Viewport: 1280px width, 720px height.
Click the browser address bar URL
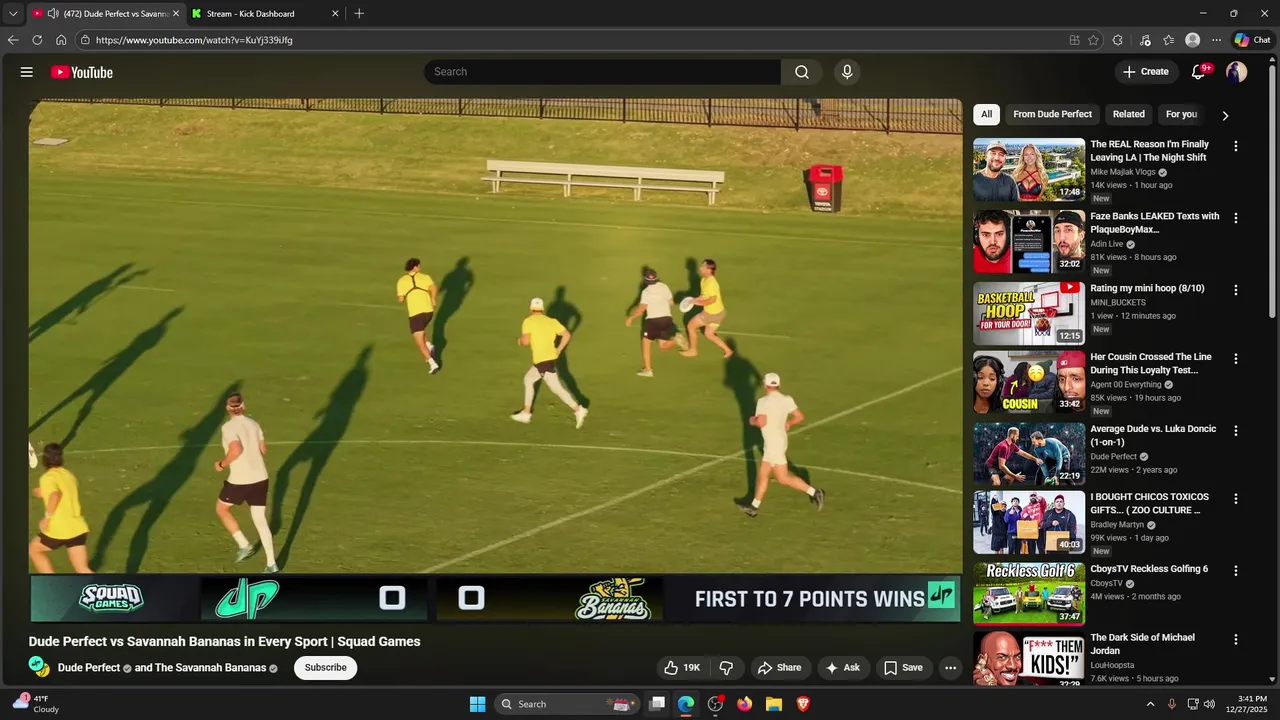click(194, 40)
